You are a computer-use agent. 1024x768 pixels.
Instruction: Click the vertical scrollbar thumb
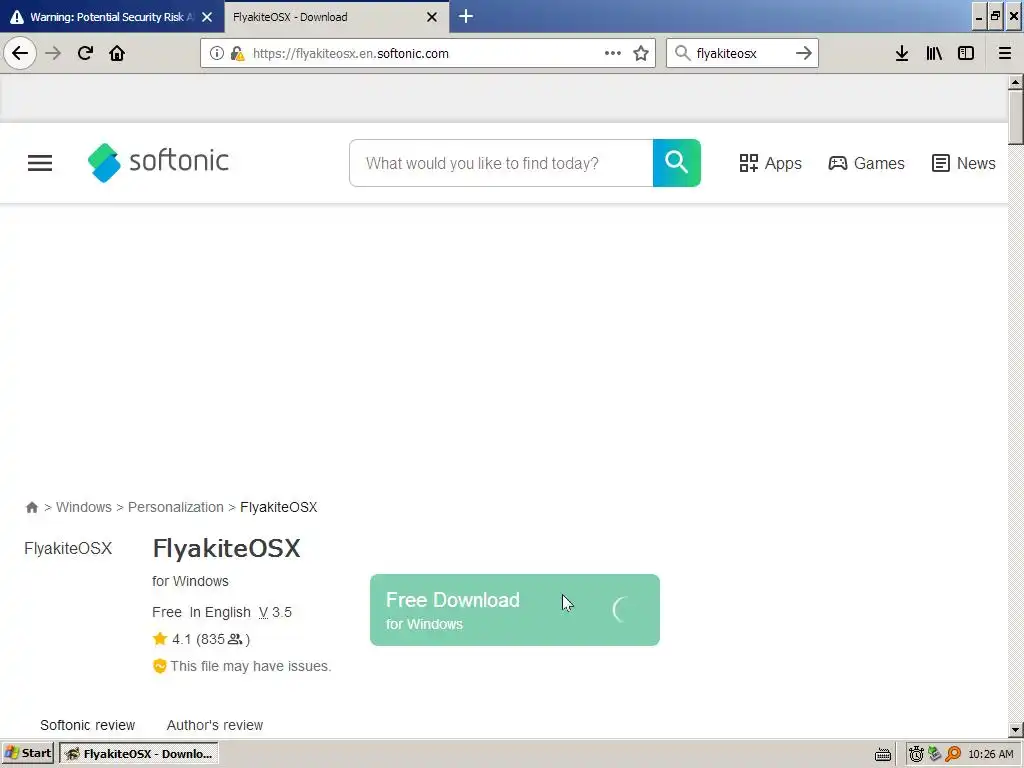pos(1015,117)
